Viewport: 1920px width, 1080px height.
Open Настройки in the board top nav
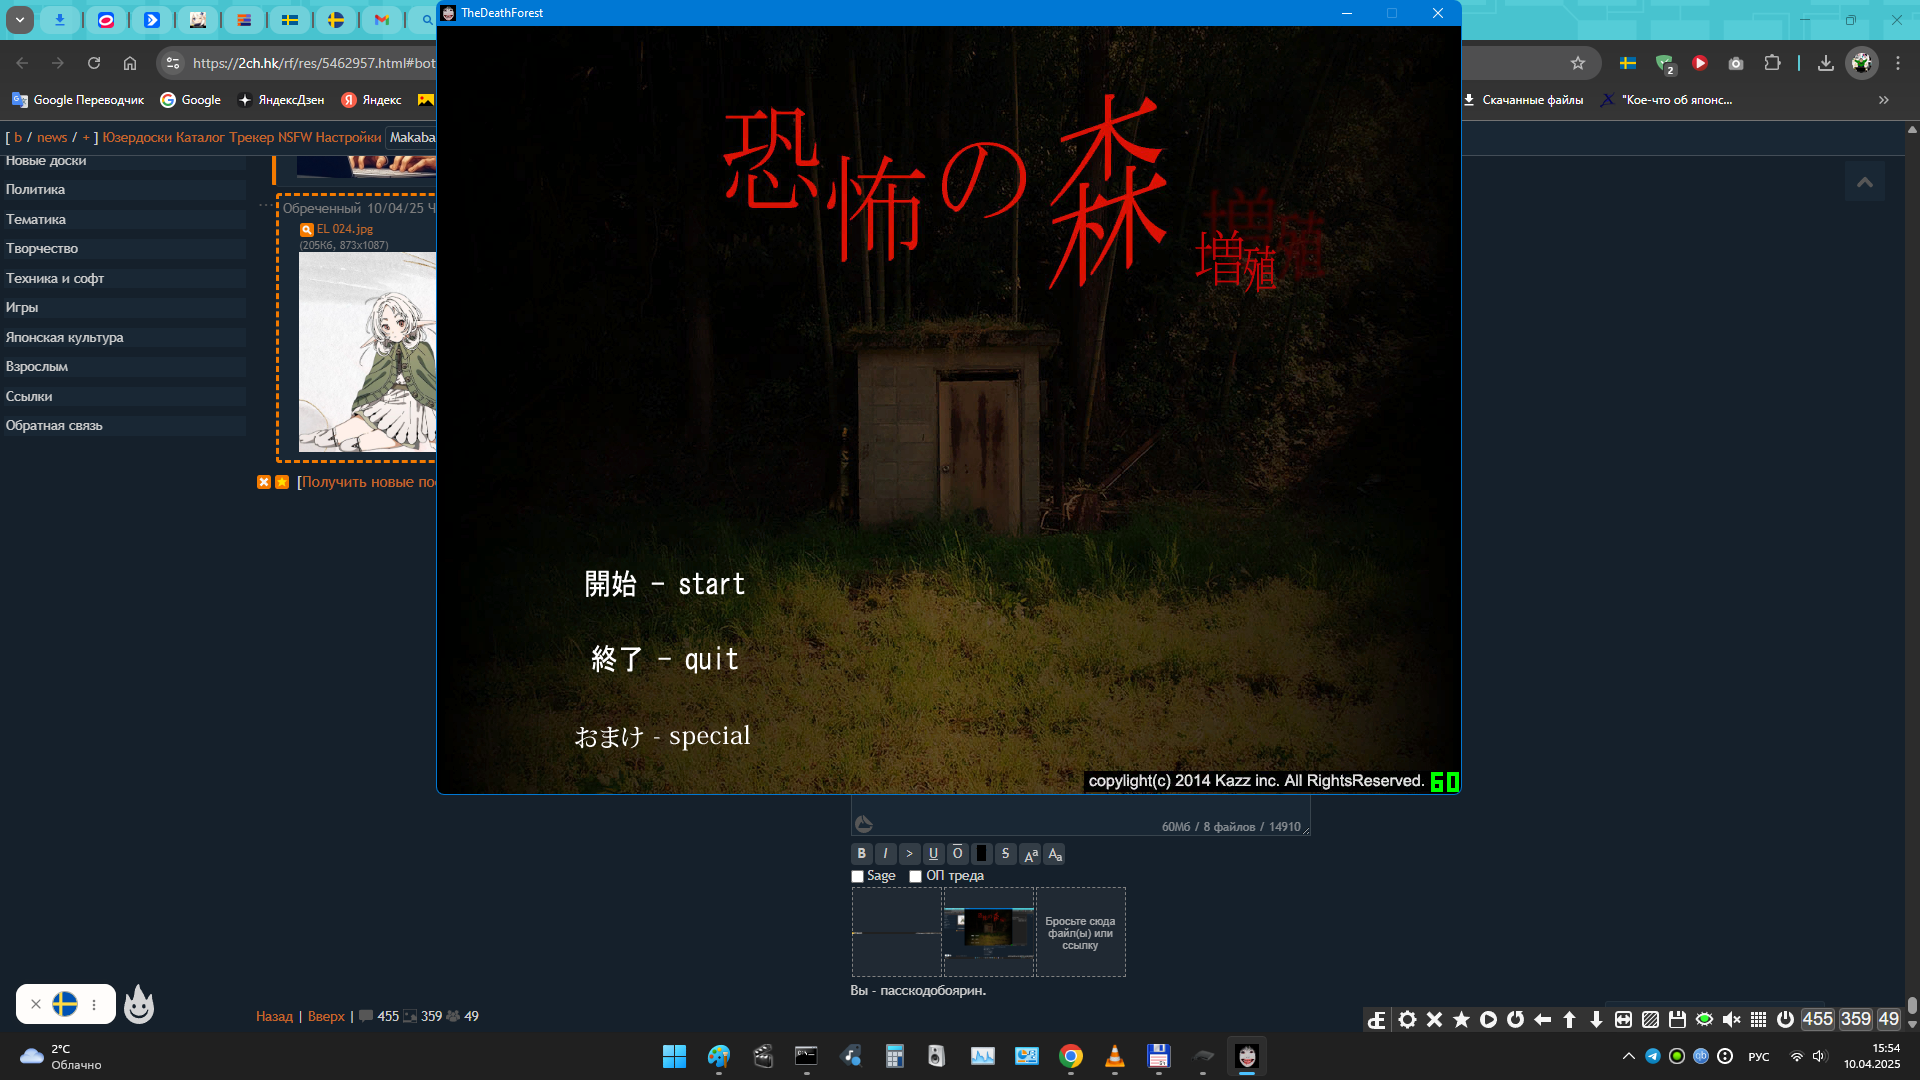click(348, 137)
